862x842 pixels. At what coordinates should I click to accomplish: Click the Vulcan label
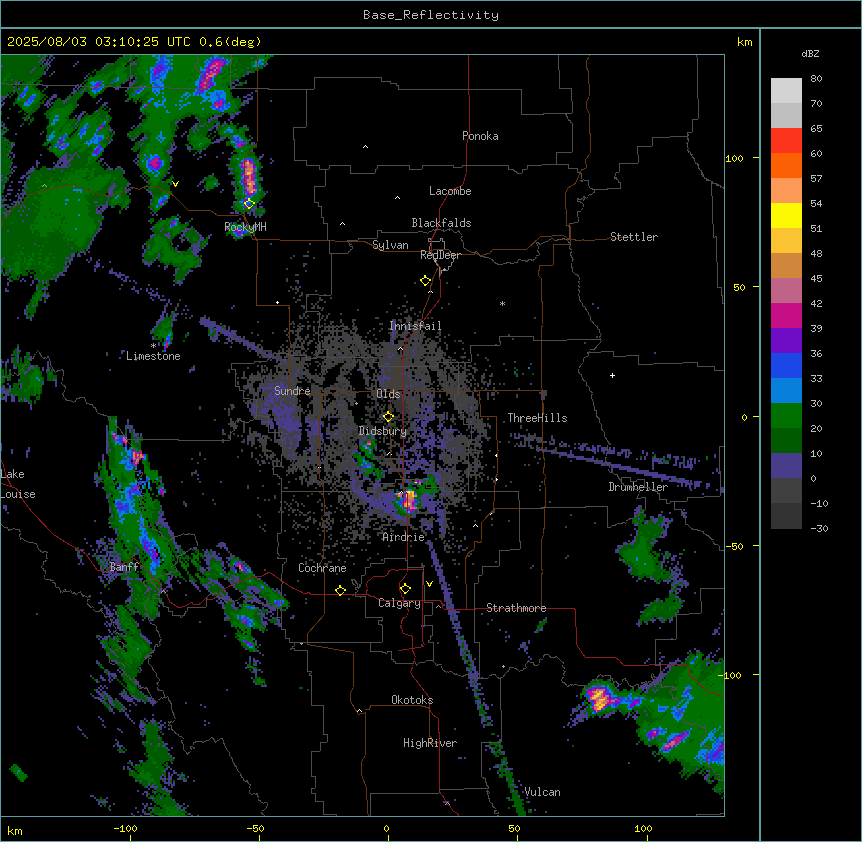(x=542, y=792)
